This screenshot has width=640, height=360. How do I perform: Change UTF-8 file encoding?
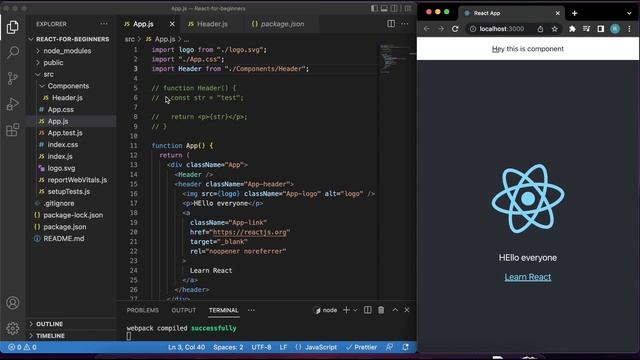pos(261,347)
